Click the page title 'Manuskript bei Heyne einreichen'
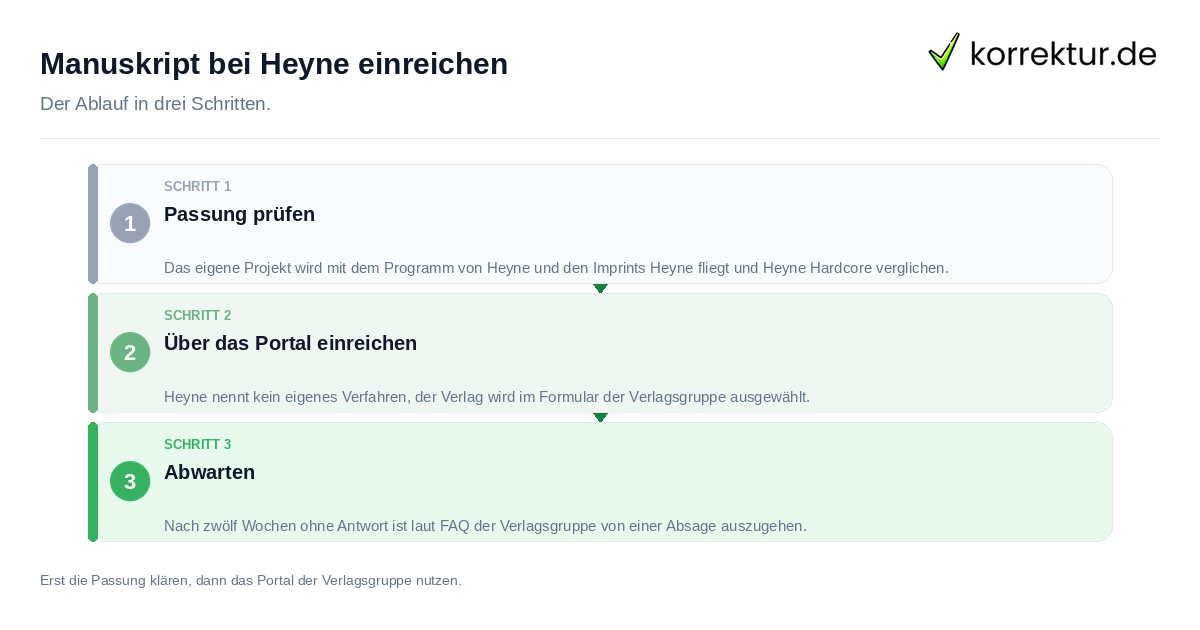 click(274, 64)
